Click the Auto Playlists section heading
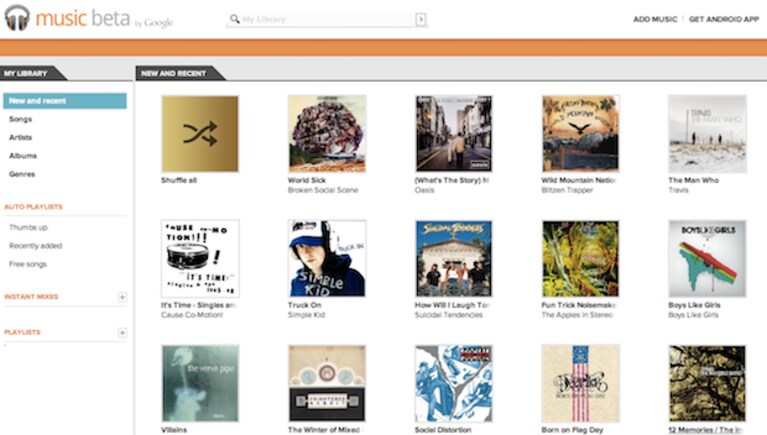 pyautogui.click(x=33, y=206)
